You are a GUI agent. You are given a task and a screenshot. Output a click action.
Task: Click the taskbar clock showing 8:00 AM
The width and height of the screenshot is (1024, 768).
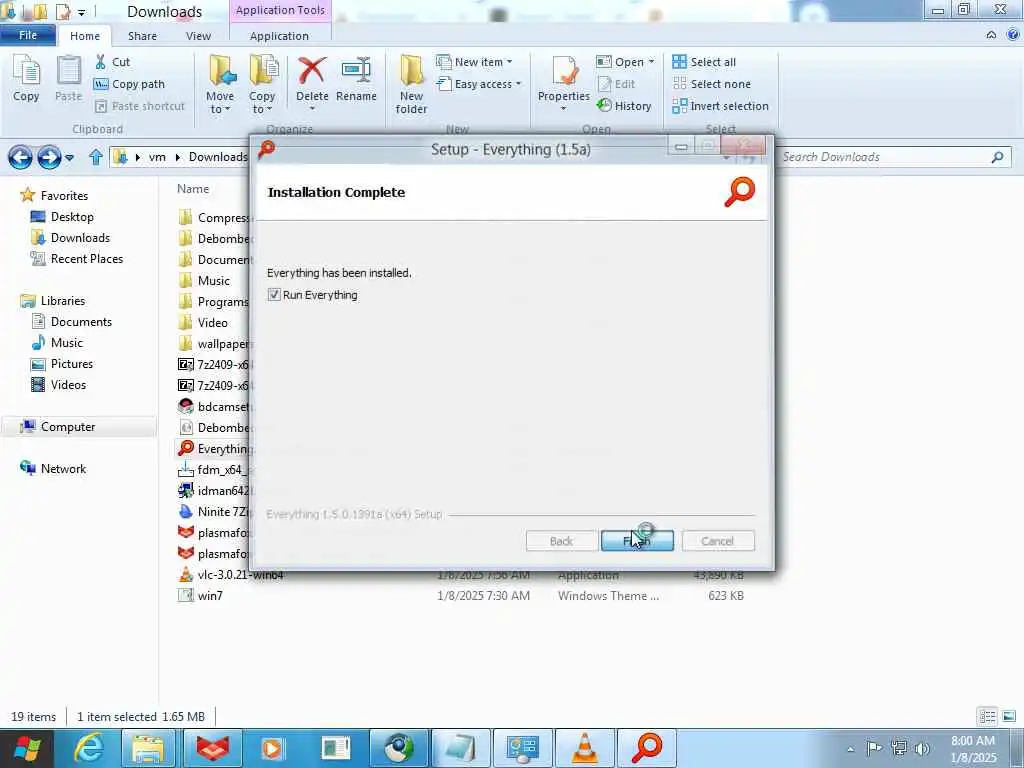[x=973, y=749]
